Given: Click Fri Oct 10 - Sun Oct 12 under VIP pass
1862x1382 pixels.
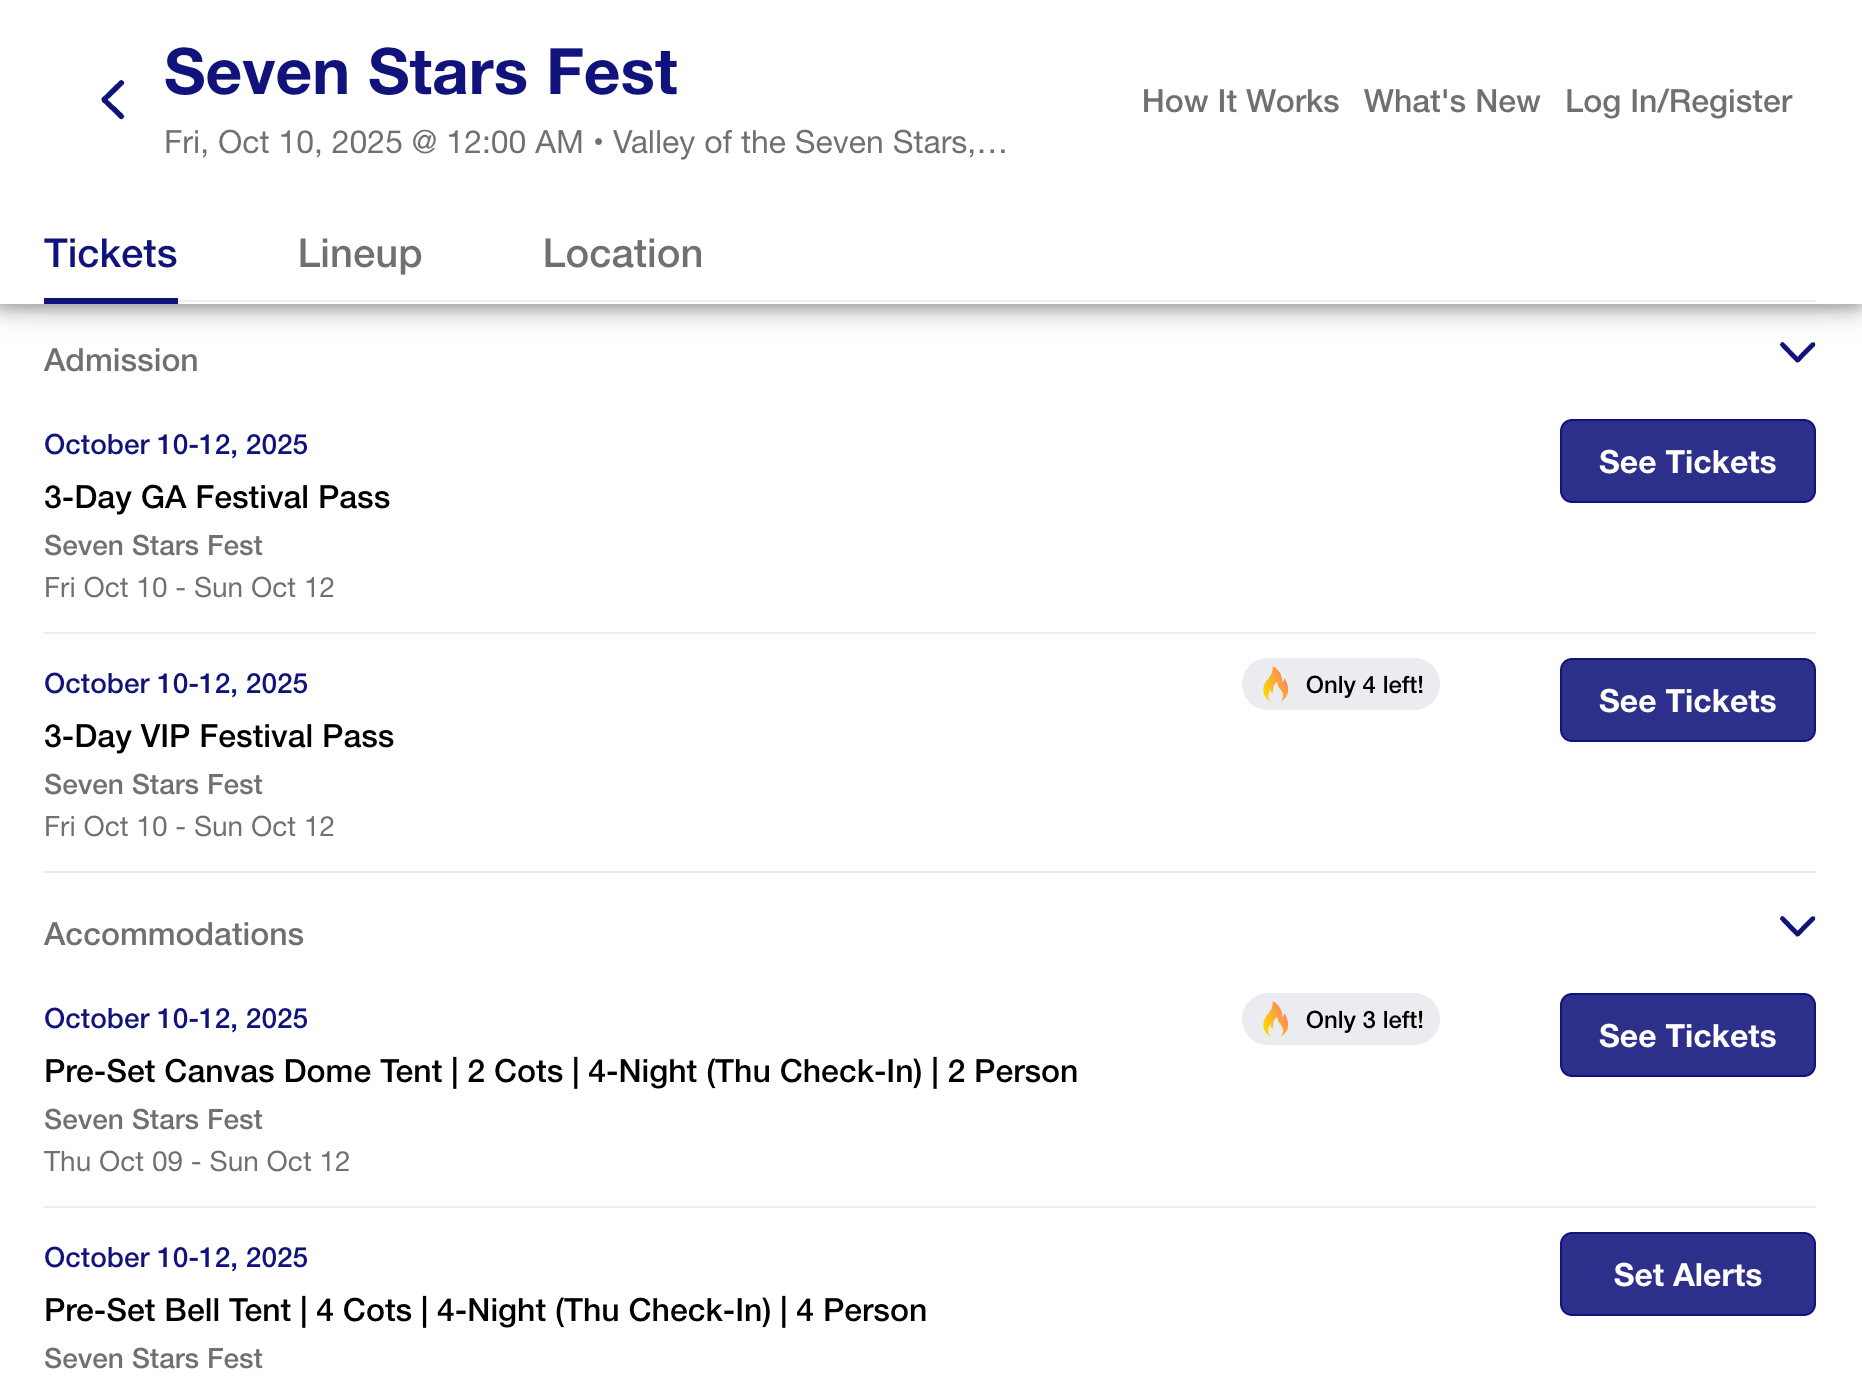Looking at the screenshot, I should 189,827.
